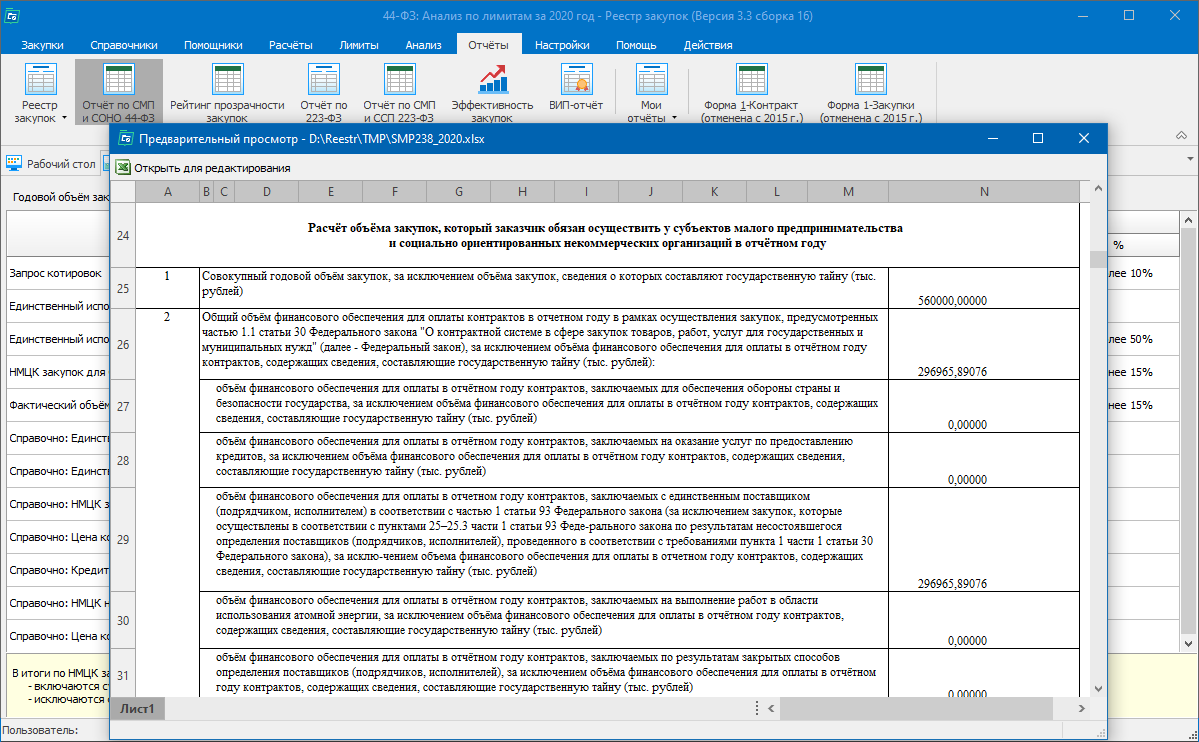Open the tab list dropdown in main window
Image resolution: width=1199 pixels, height=742 pixels.
coord(1190,159)
